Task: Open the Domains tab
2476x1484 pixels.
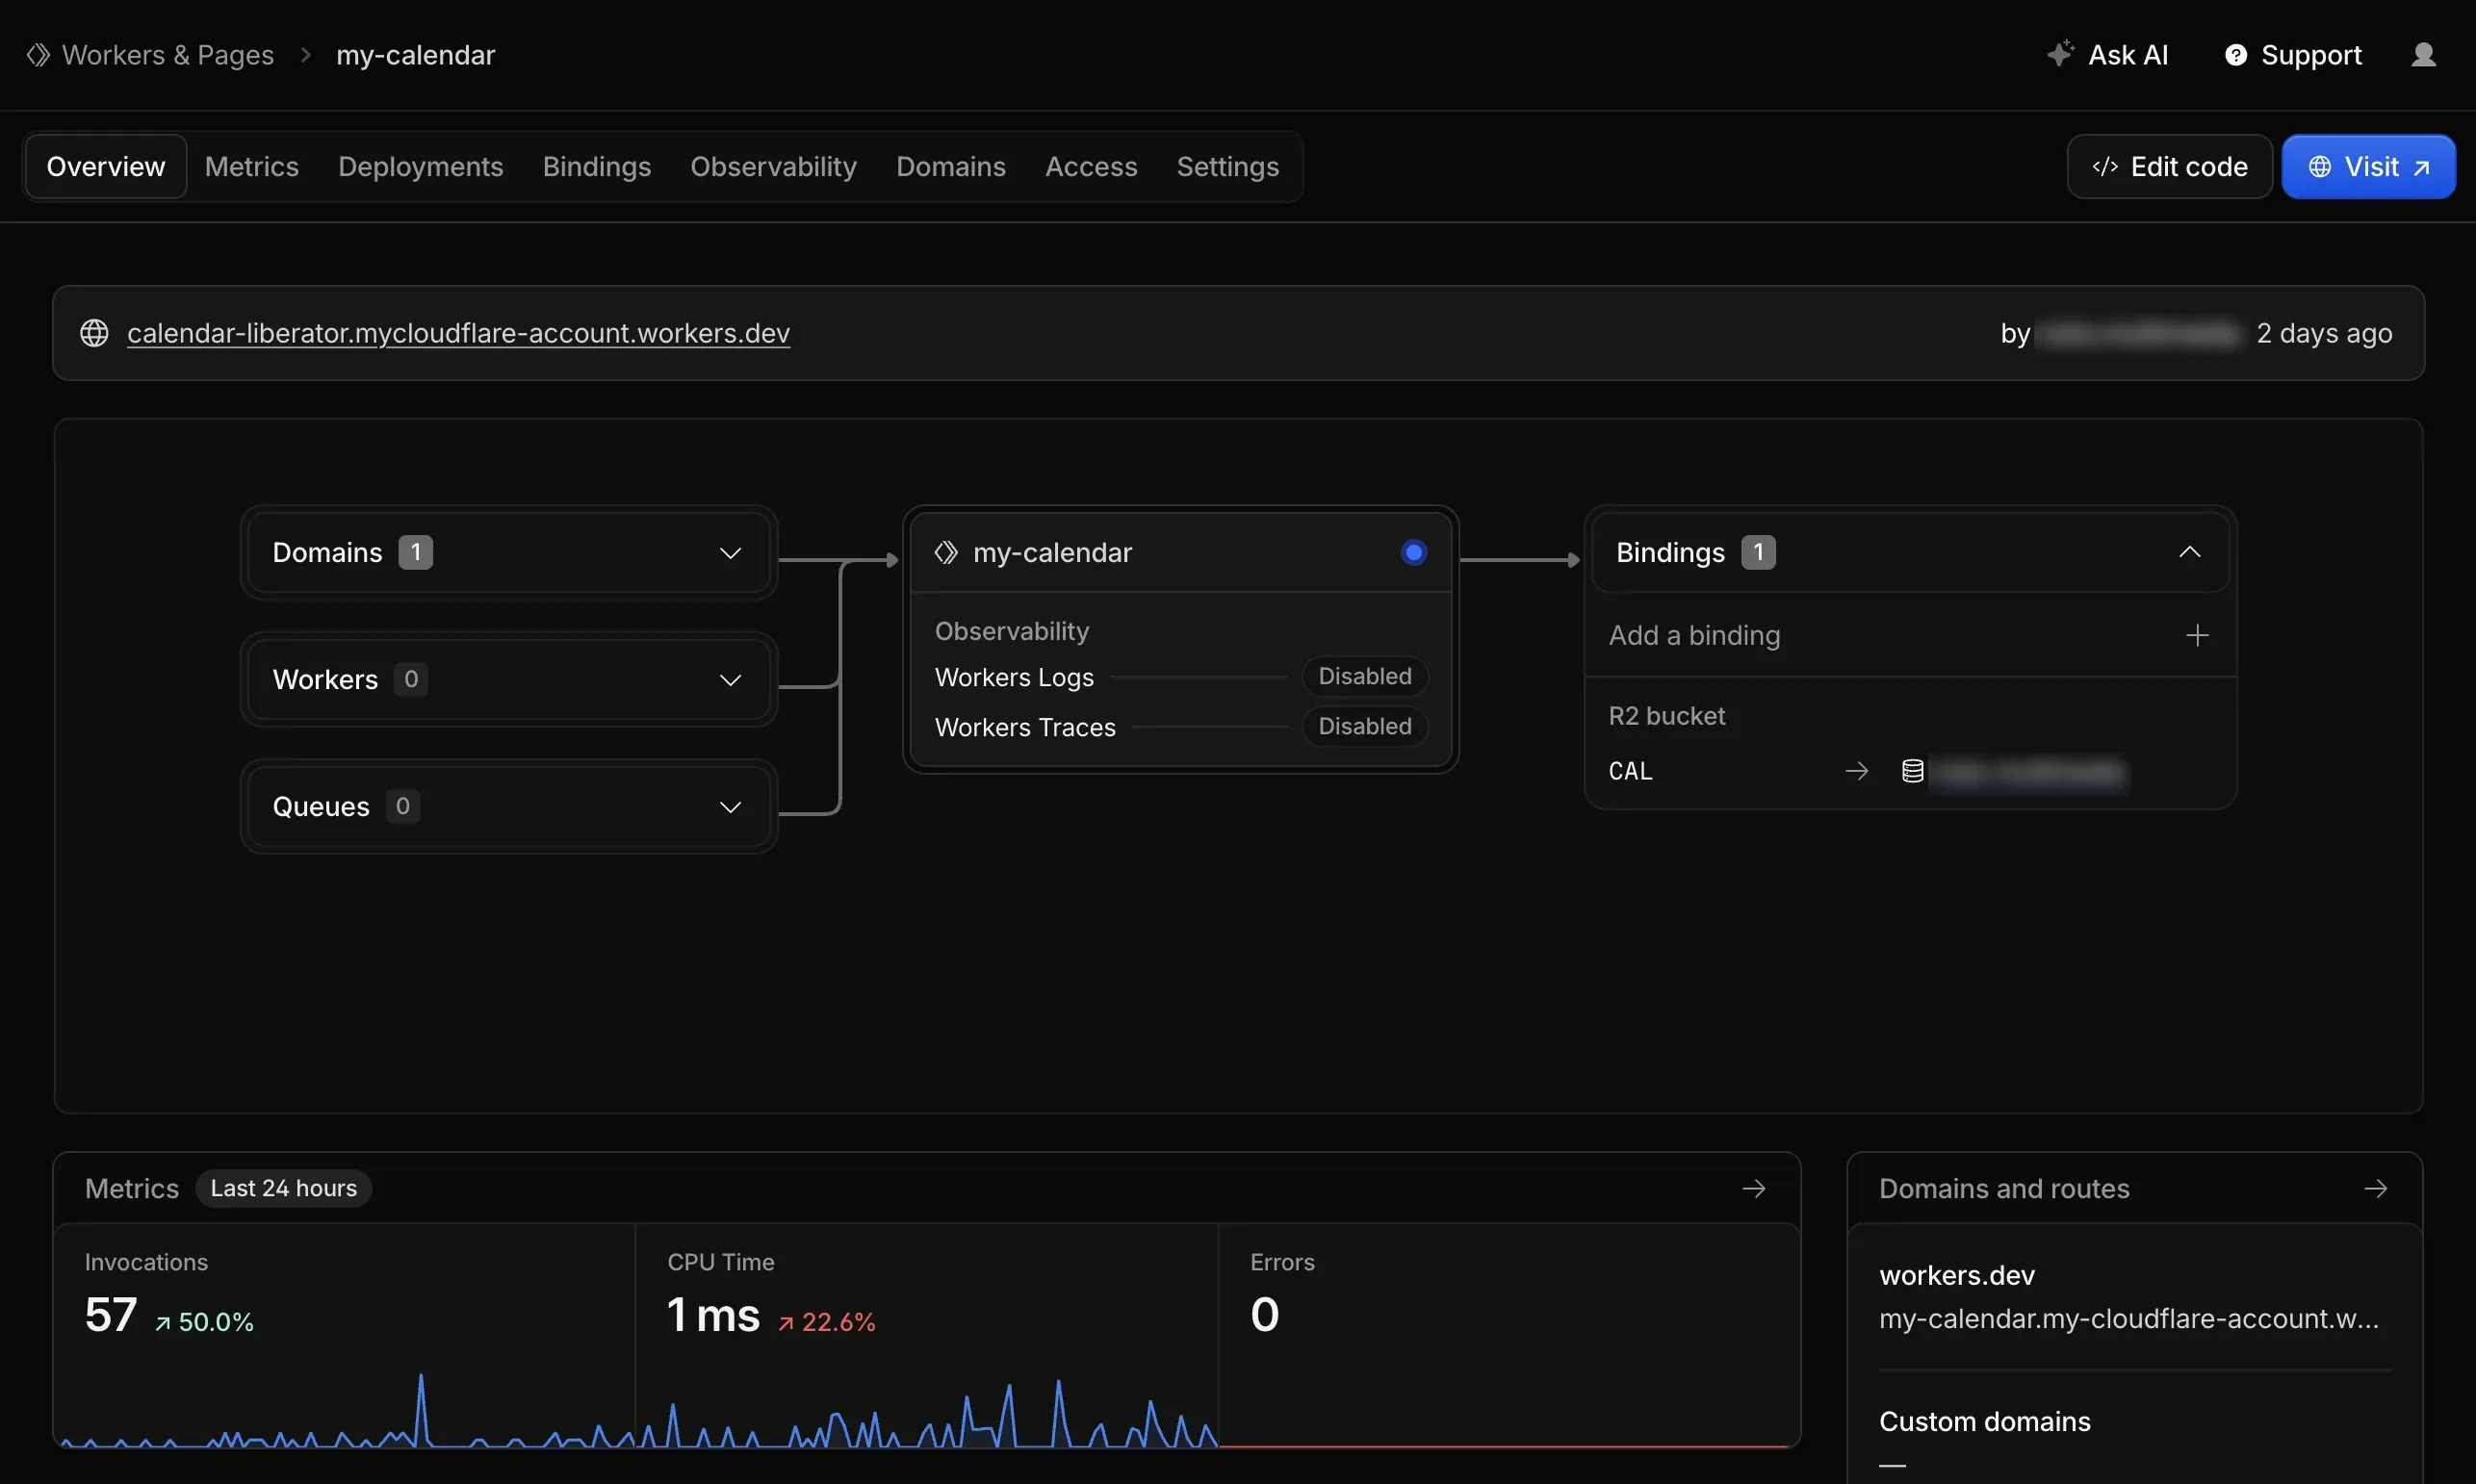Action: (950, 166)
